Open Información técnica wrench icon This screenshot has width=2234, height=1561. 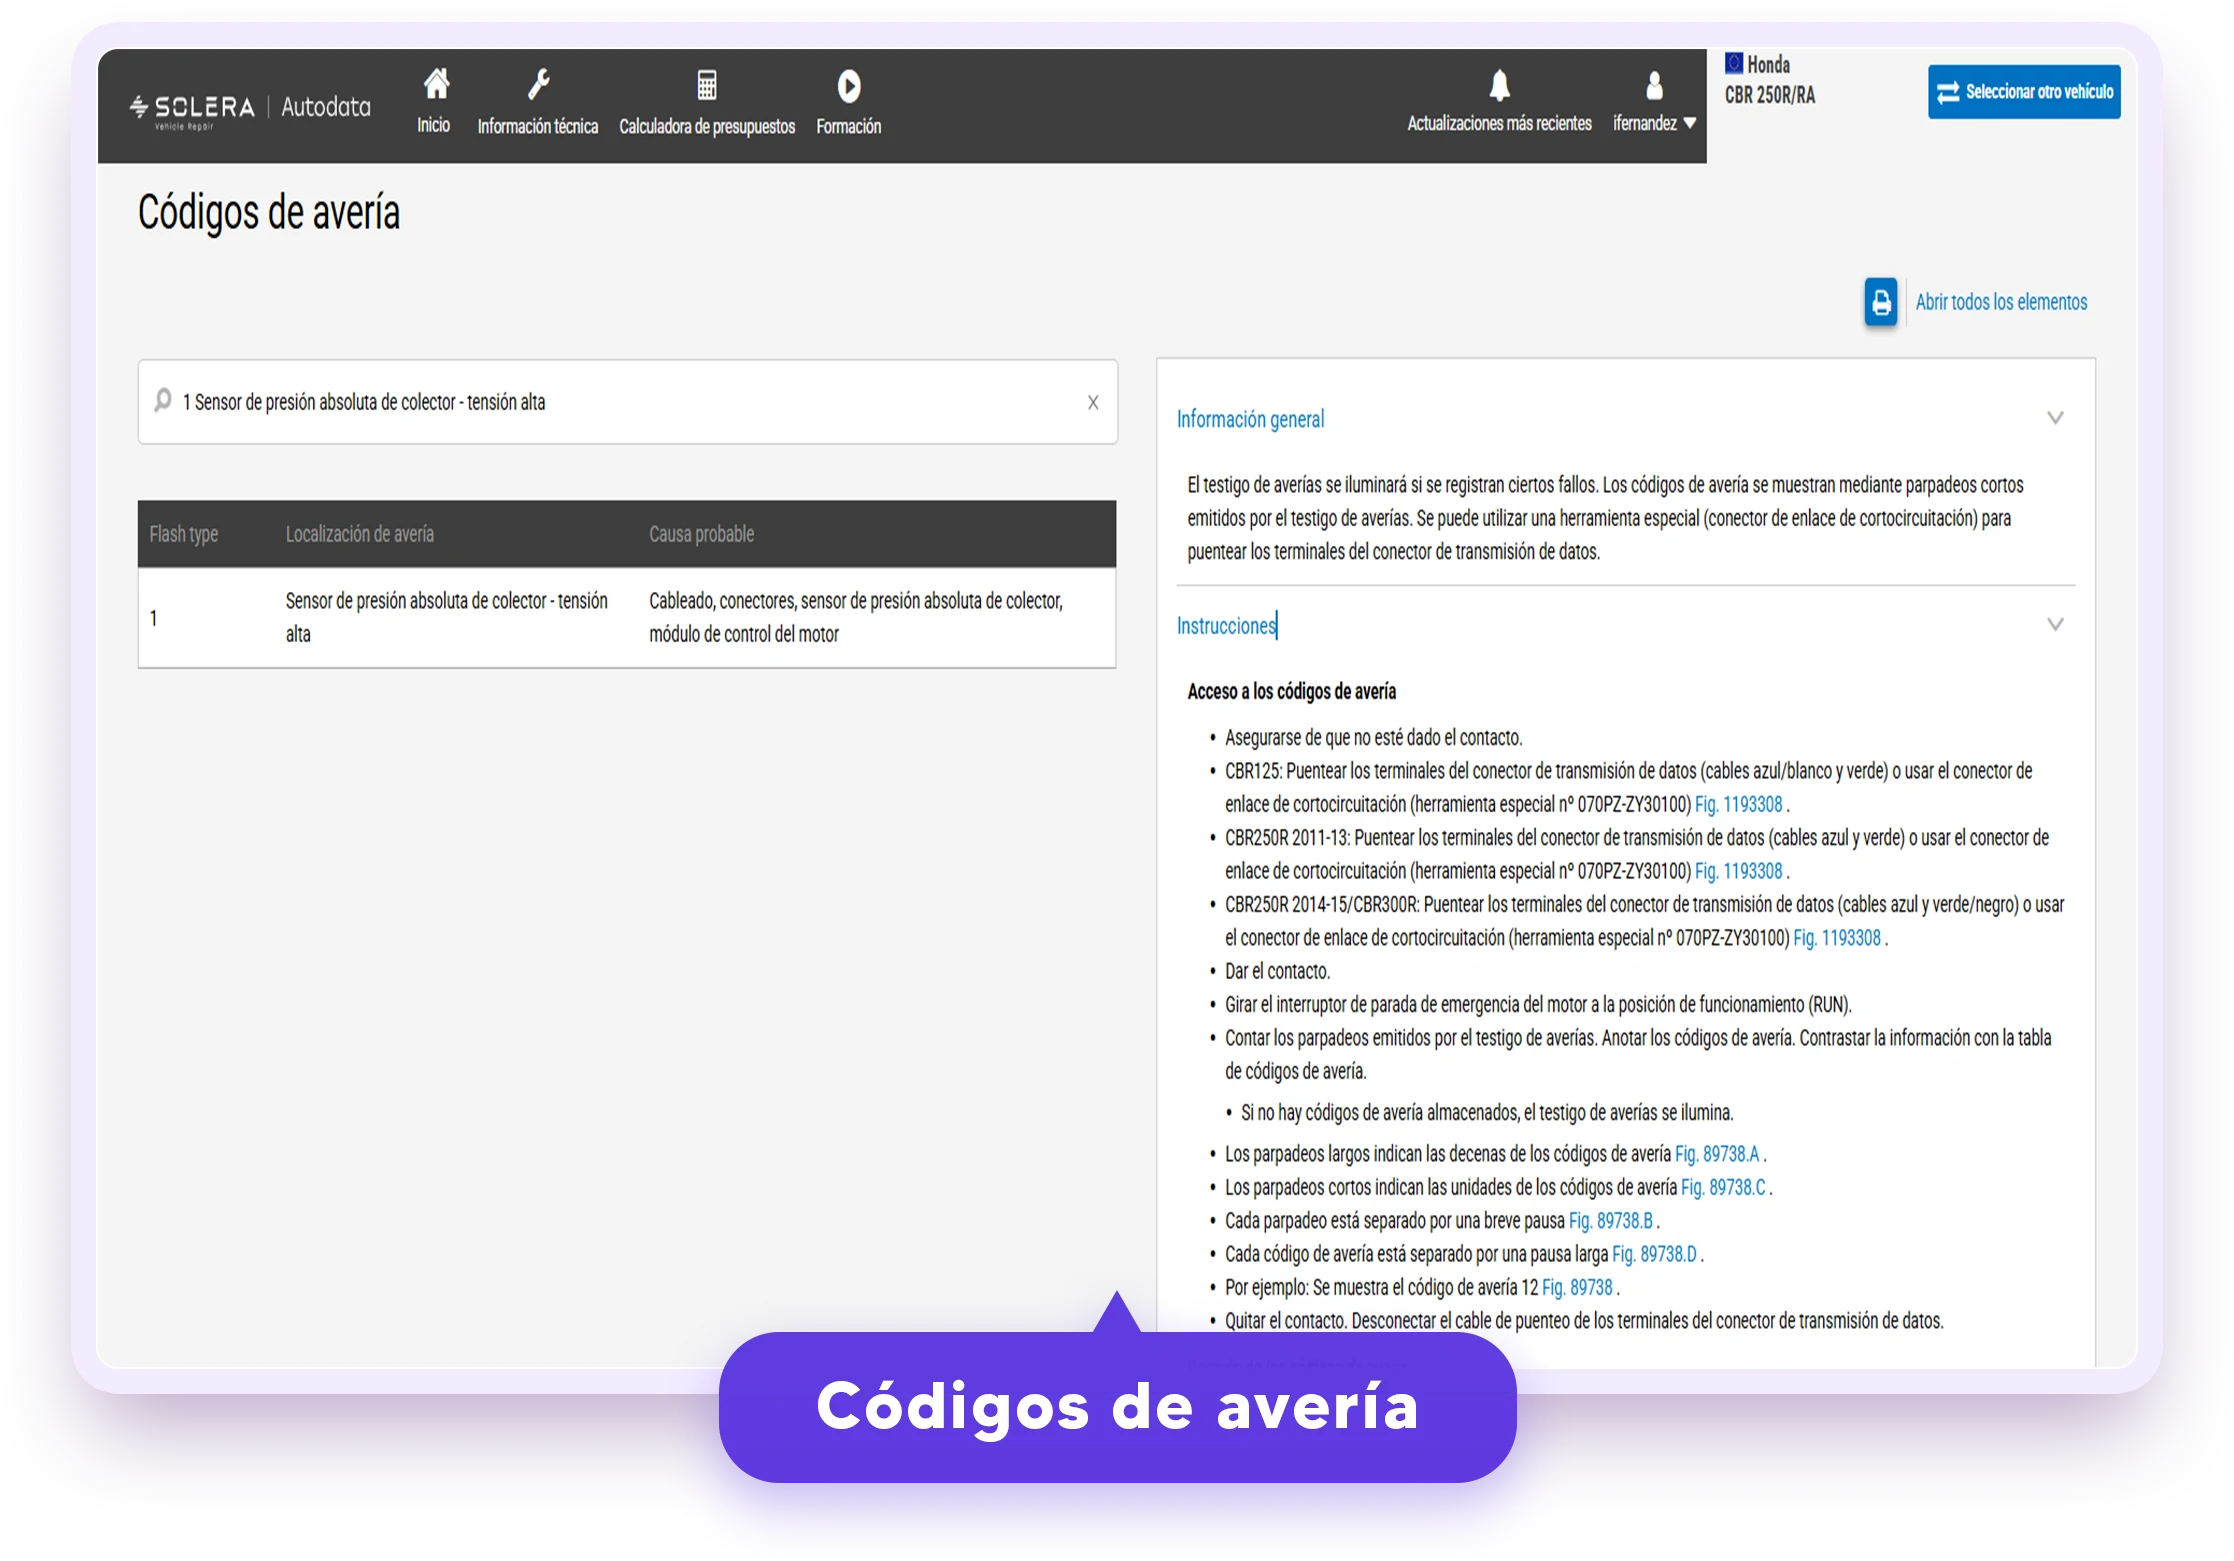pyautogui.click(x=538, y=85)
